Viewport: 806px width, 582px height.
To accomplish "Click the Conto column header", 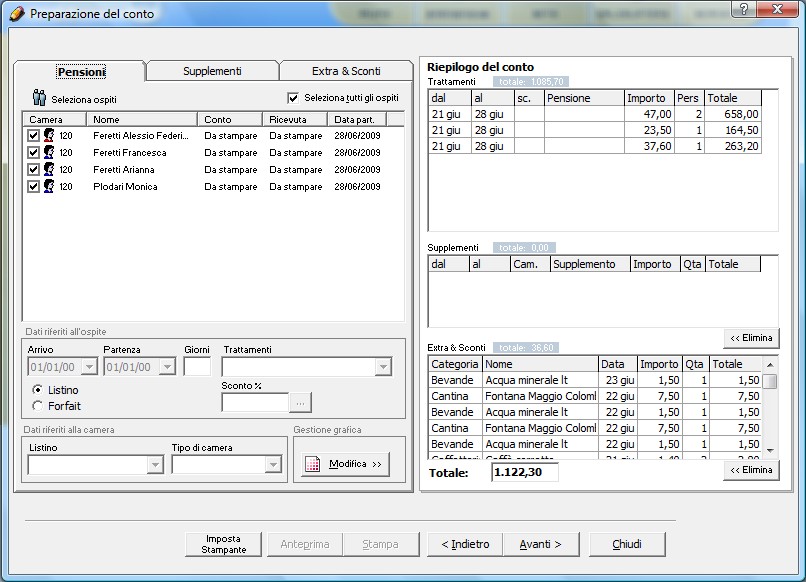I will (230, 119).
